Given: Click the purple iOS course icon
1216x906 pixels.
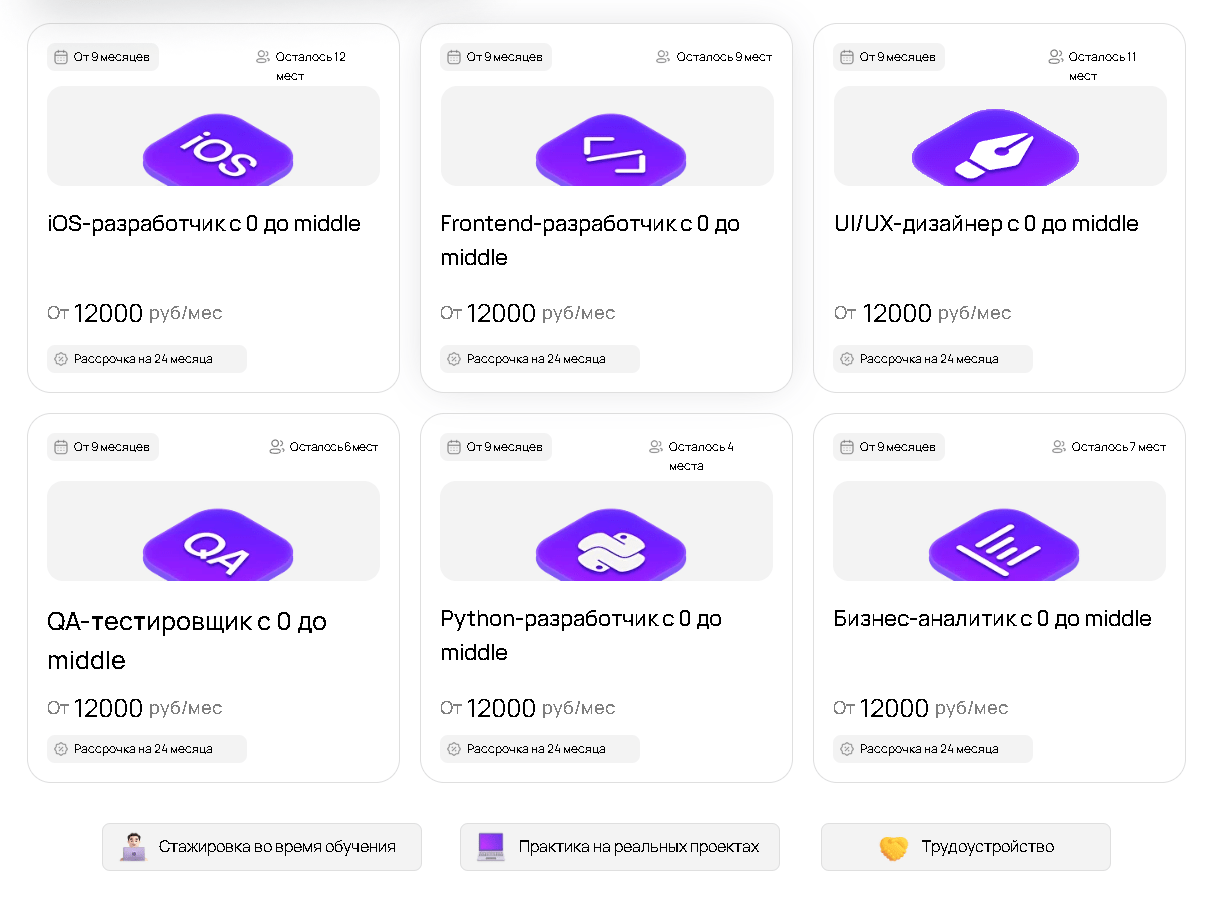Looking at the screenshot, I should tap(218, 152).
